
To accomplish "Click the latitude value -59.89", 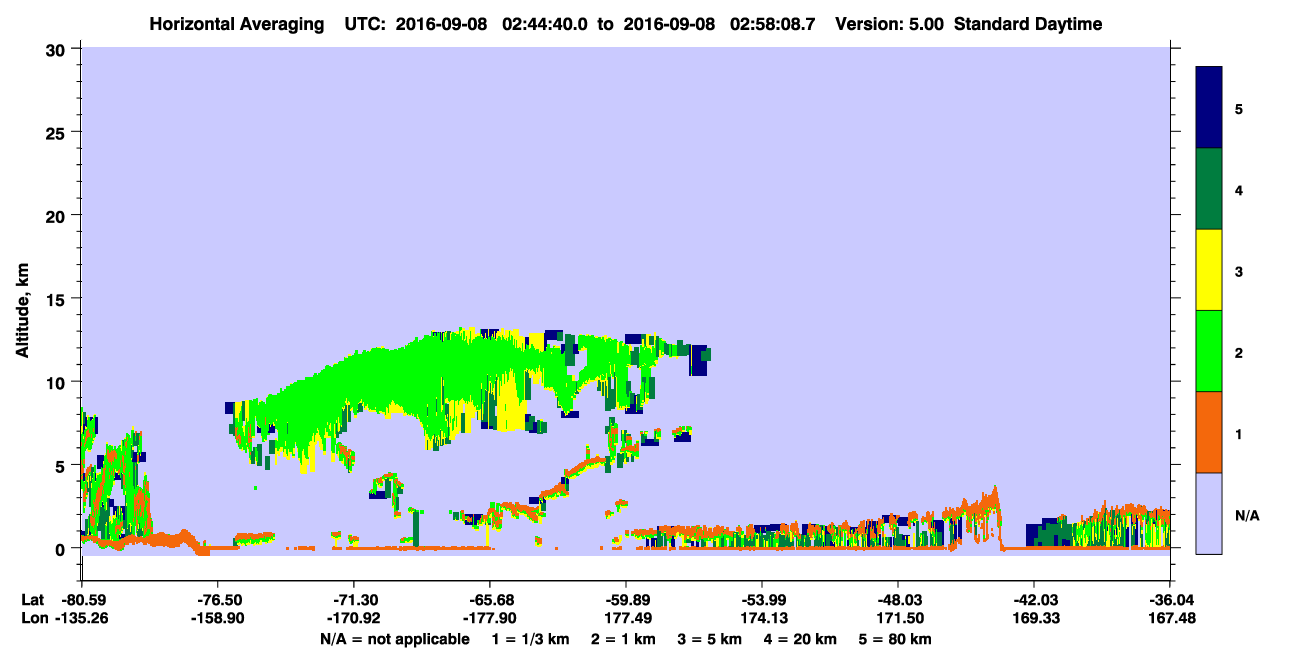I will pos(626,600).
